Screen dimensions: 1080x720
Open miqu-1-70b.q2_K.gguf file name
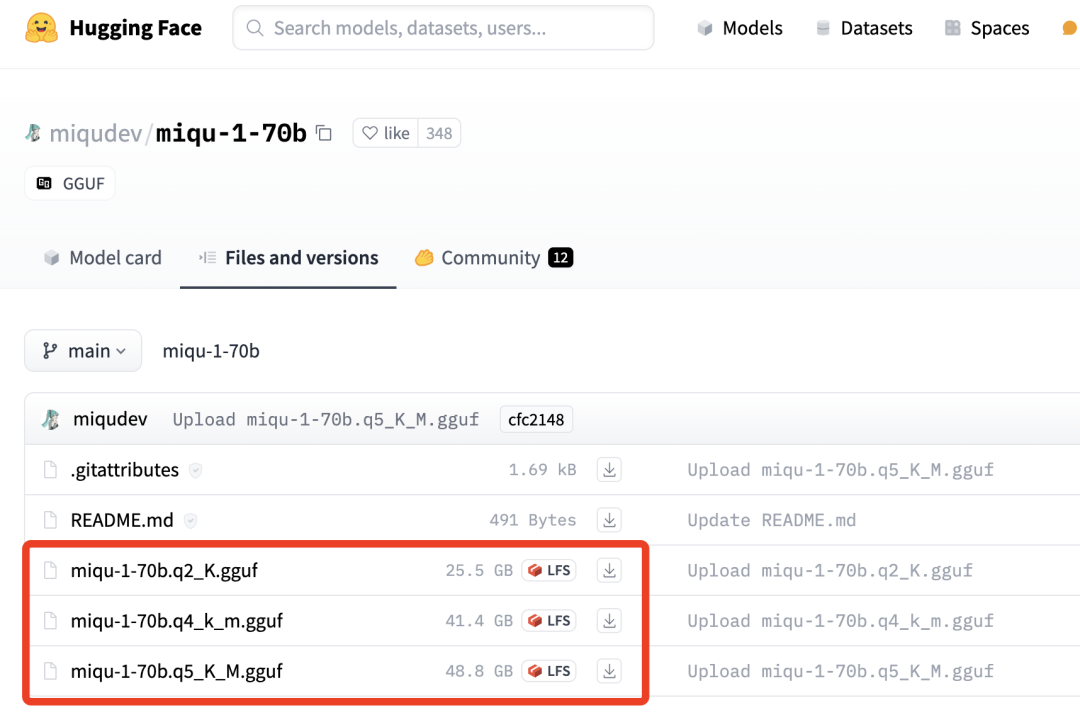tap(164, 570)
